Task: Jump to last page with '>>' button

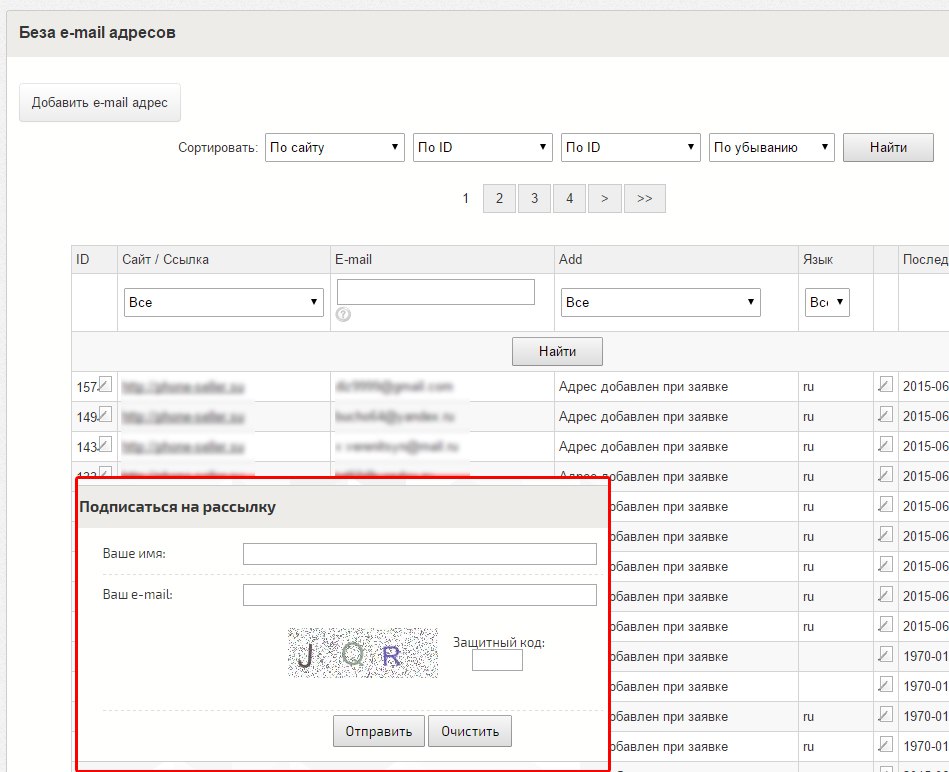Action: point(644,199)
